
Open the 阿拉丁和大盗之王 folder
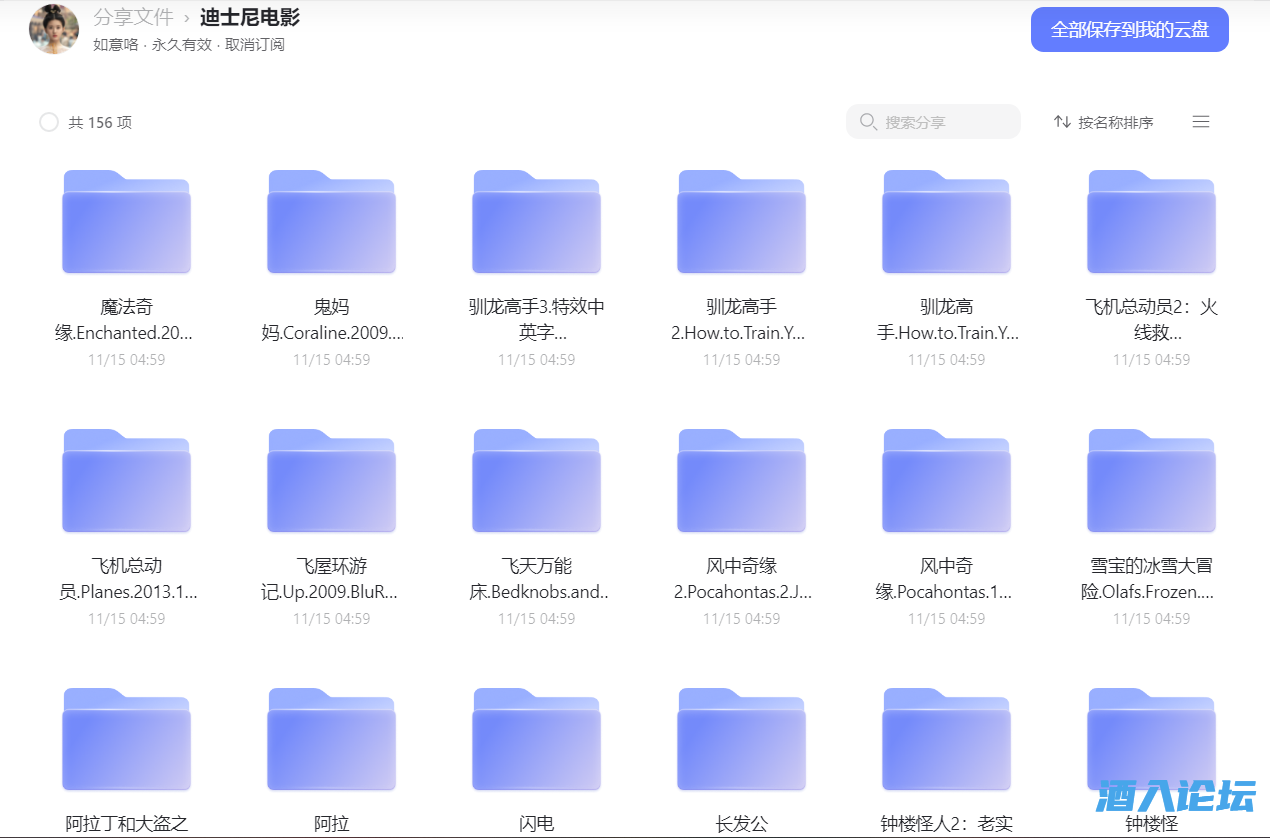point(126,738)
